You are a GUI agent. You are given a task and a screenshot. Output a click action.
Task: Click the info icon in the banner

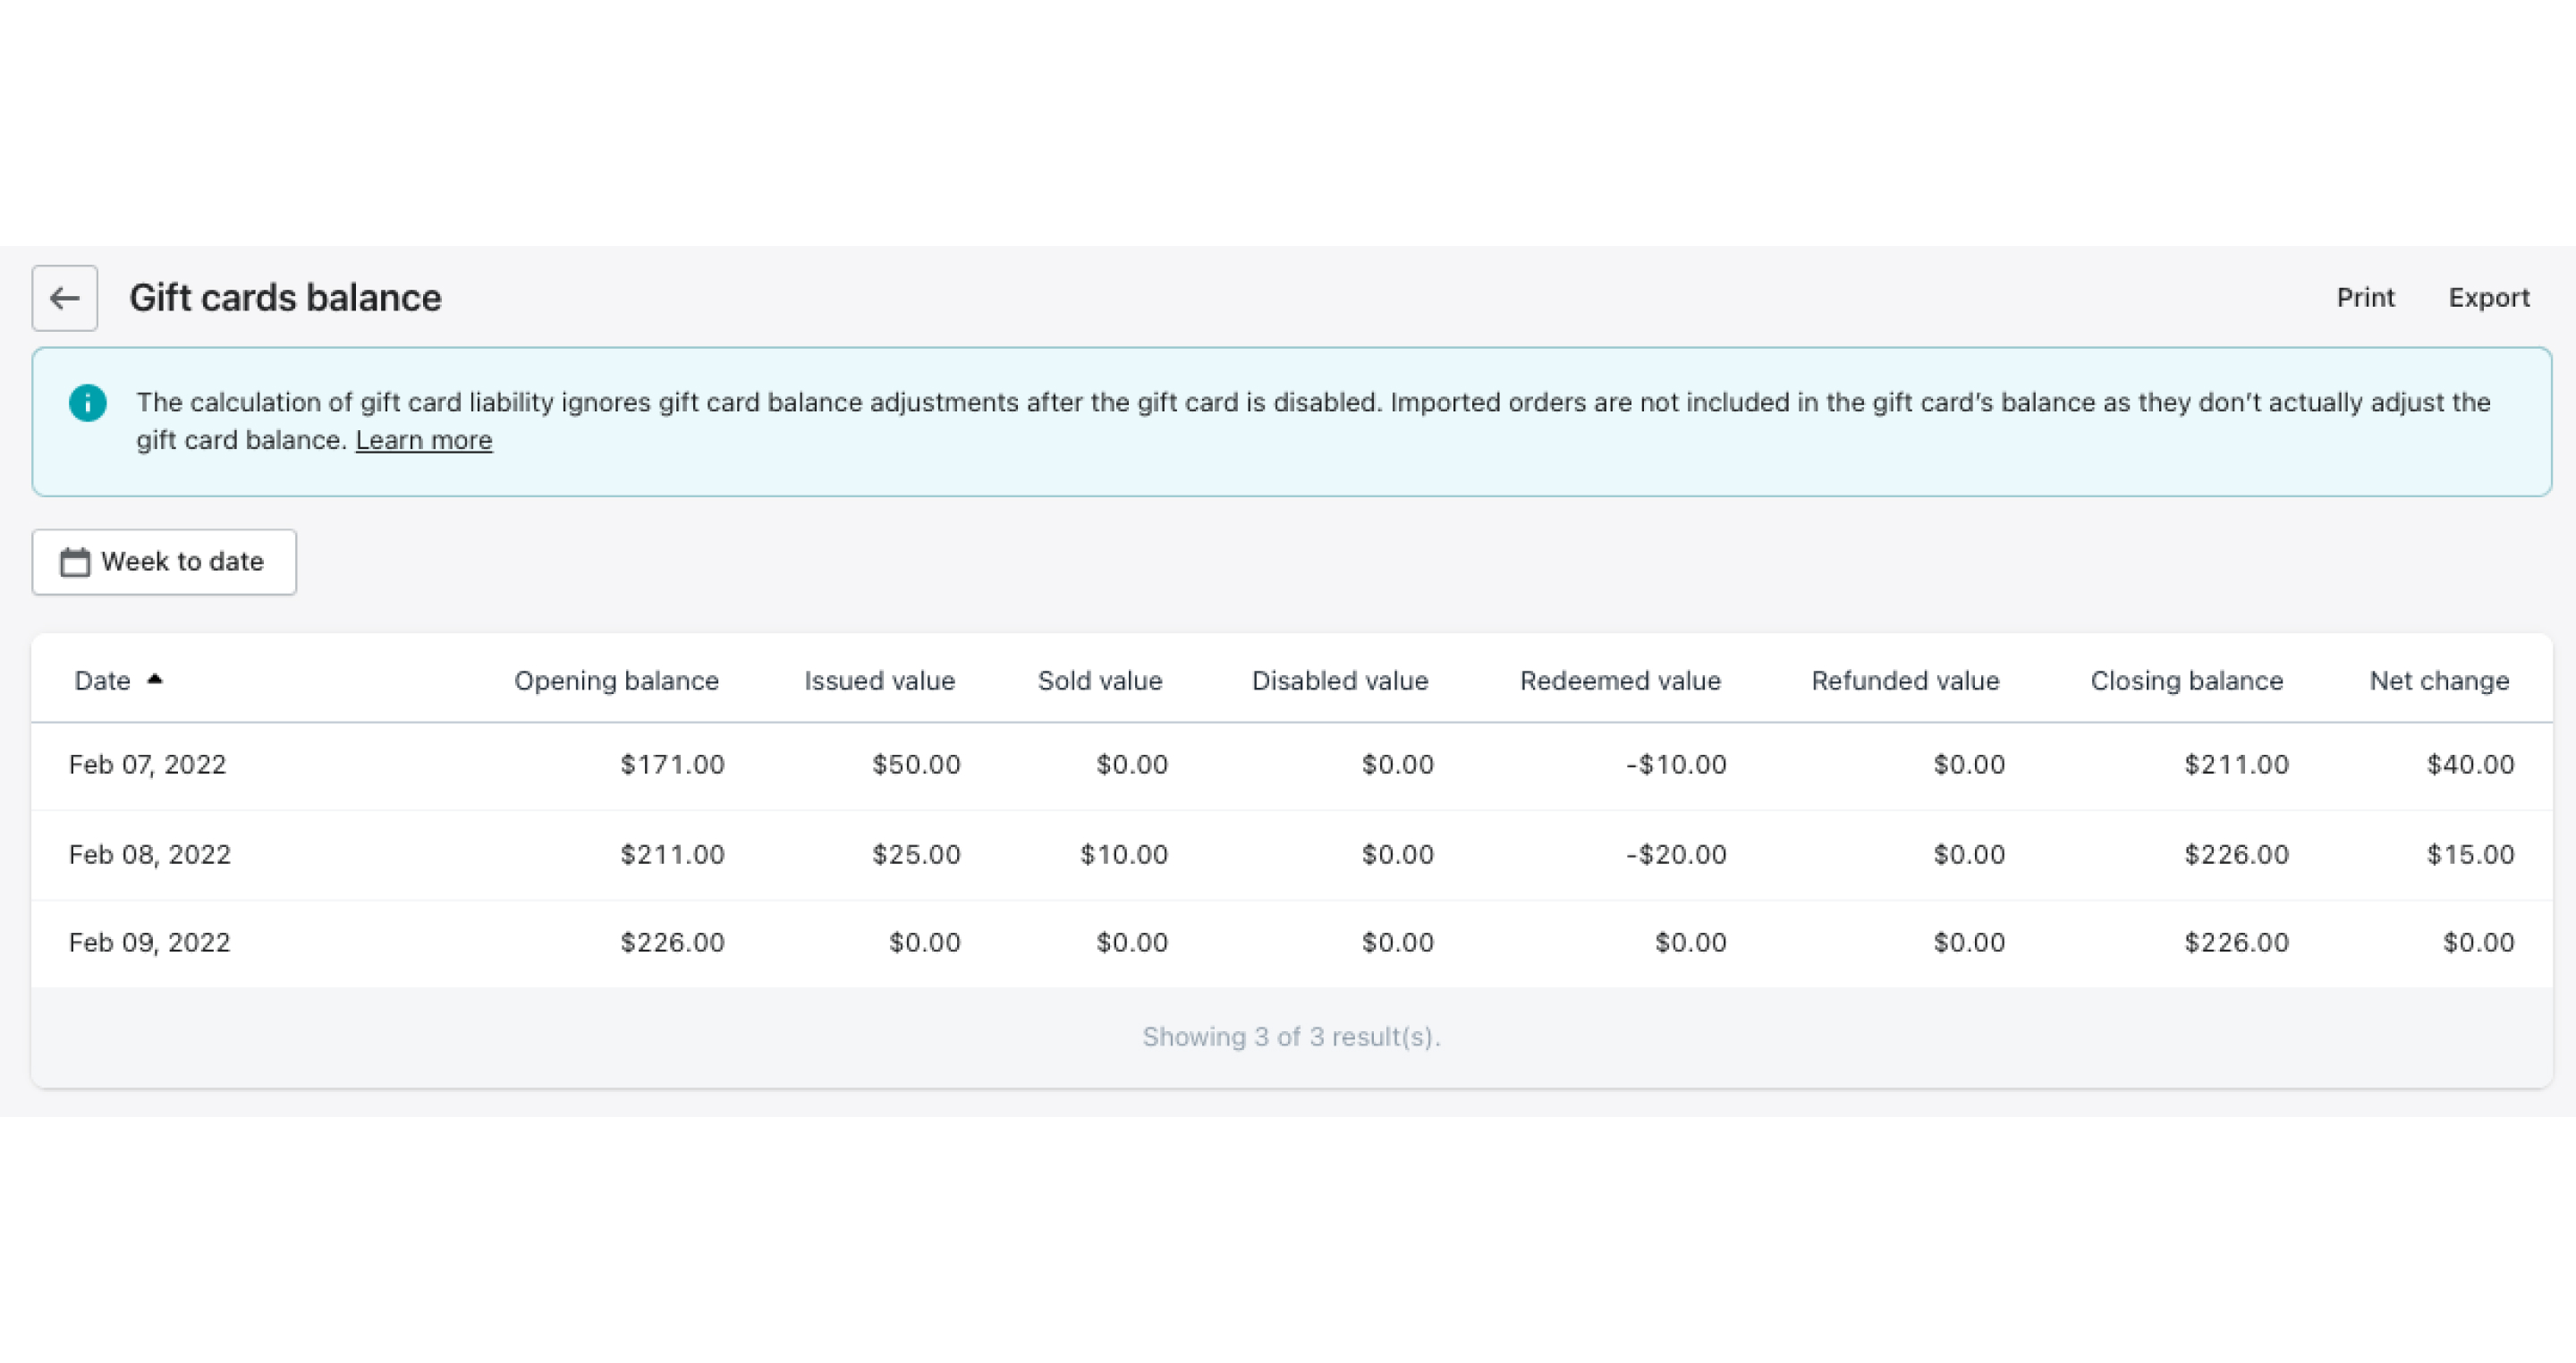[88, 403]
